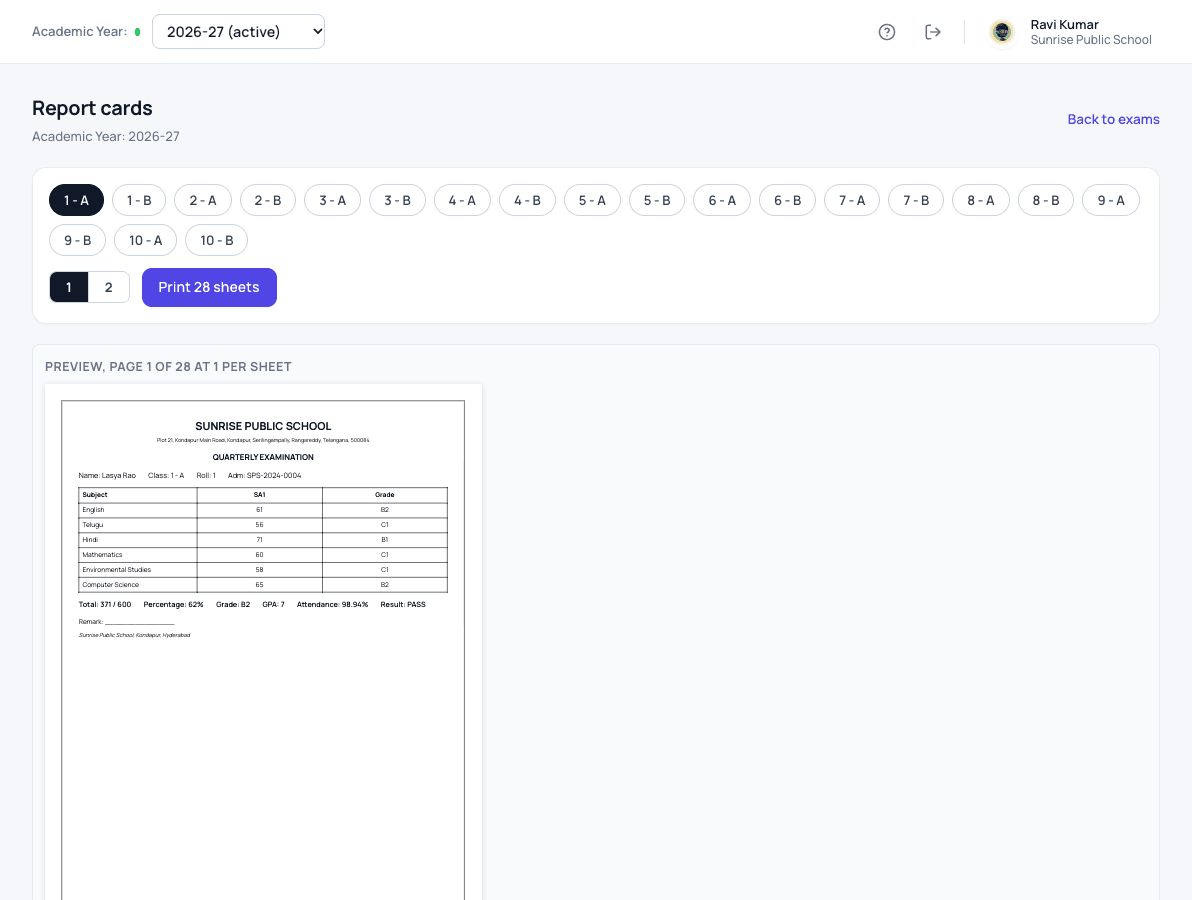Pick class 9 - A
Image resolution: width=1192 pixels, height=900 pixels.
click(1111, 200)
